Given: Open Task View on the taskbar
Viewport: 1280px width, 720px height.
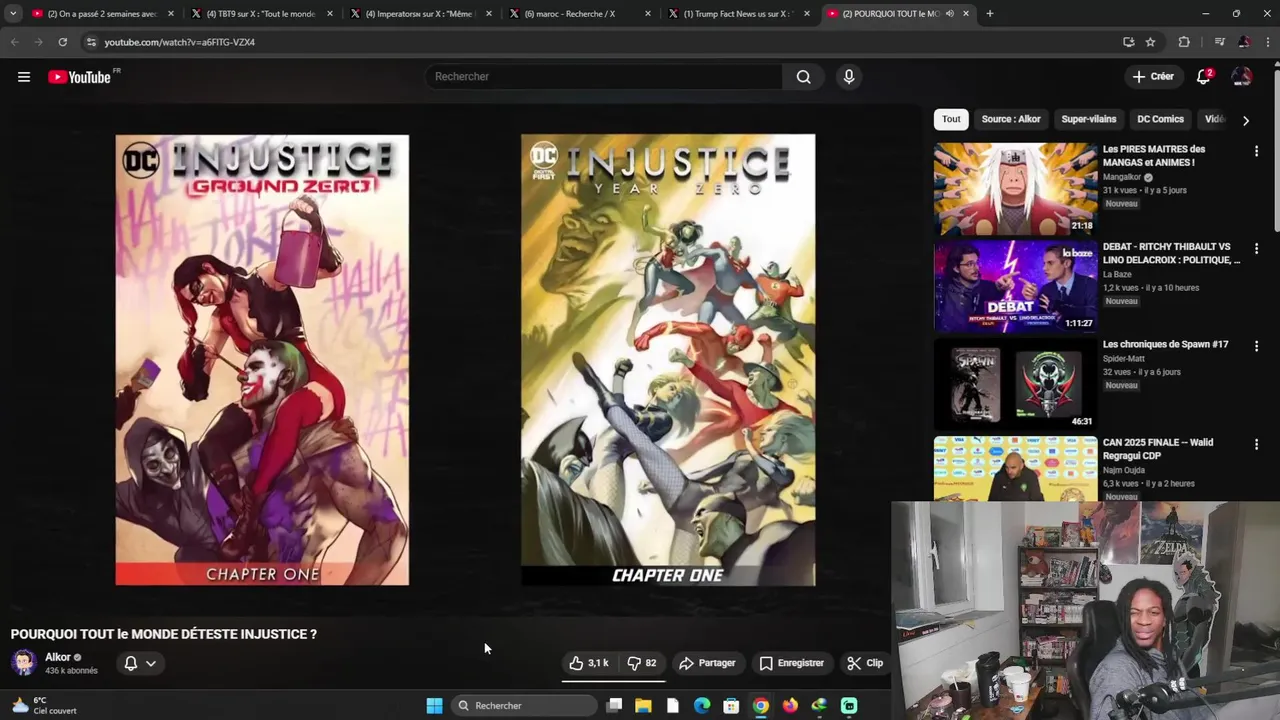Looking at the screenshot, I should [x=614, y=706].
